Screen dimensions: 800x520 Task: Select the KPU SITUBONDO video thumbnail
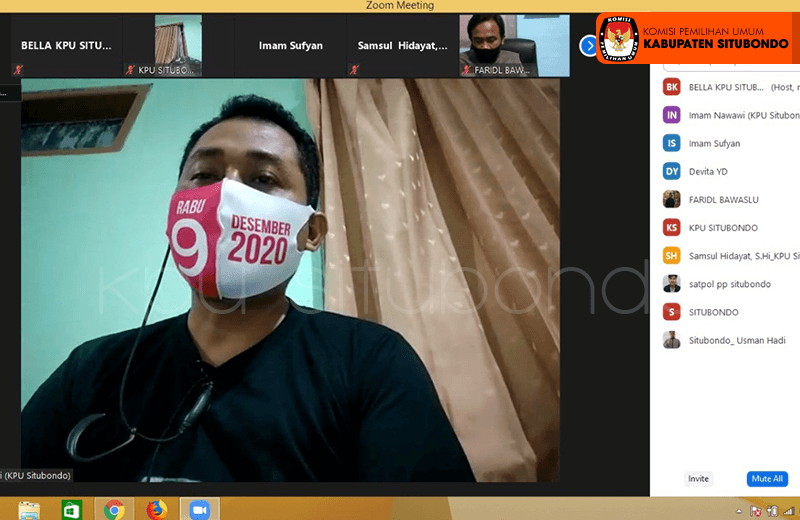163,45
